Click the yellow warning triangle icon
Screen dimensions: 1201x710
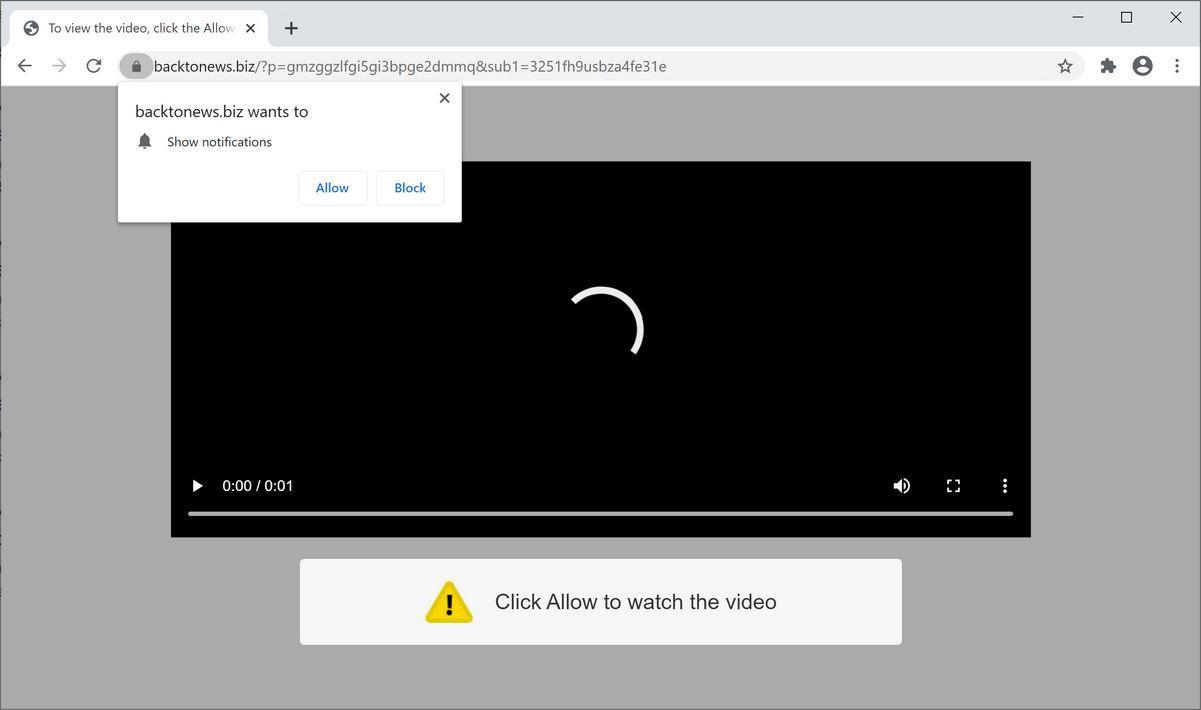tap(449, 601)
